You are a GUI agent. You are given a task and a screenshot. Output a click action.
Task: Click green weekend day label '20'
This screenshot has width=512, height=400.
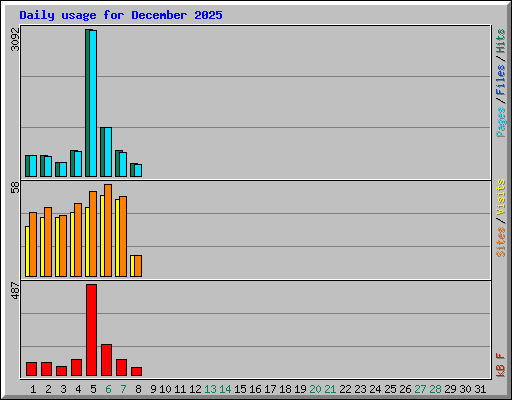point(315,389)
